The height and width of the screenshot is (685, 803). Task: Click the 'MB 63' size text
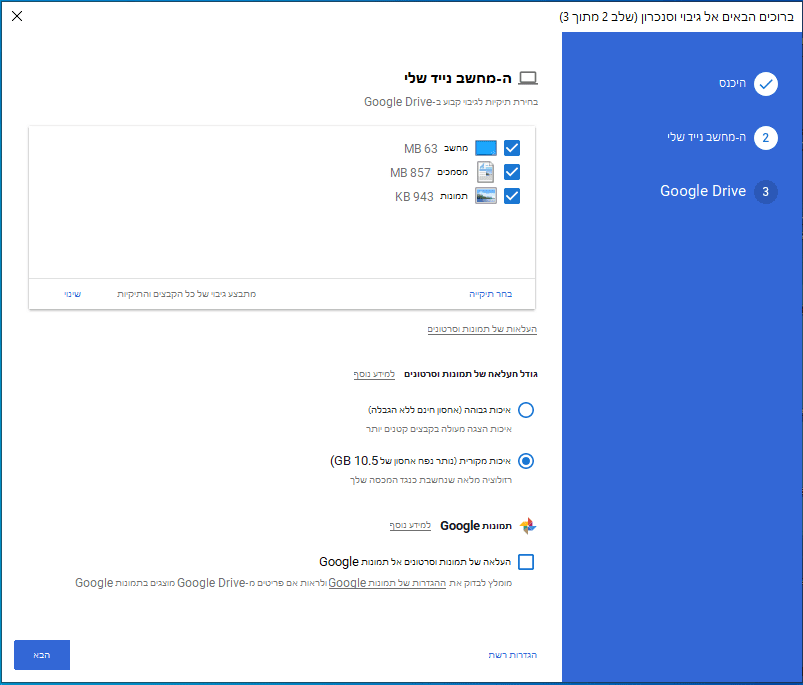pyautogui.click(x=420, y=148)
